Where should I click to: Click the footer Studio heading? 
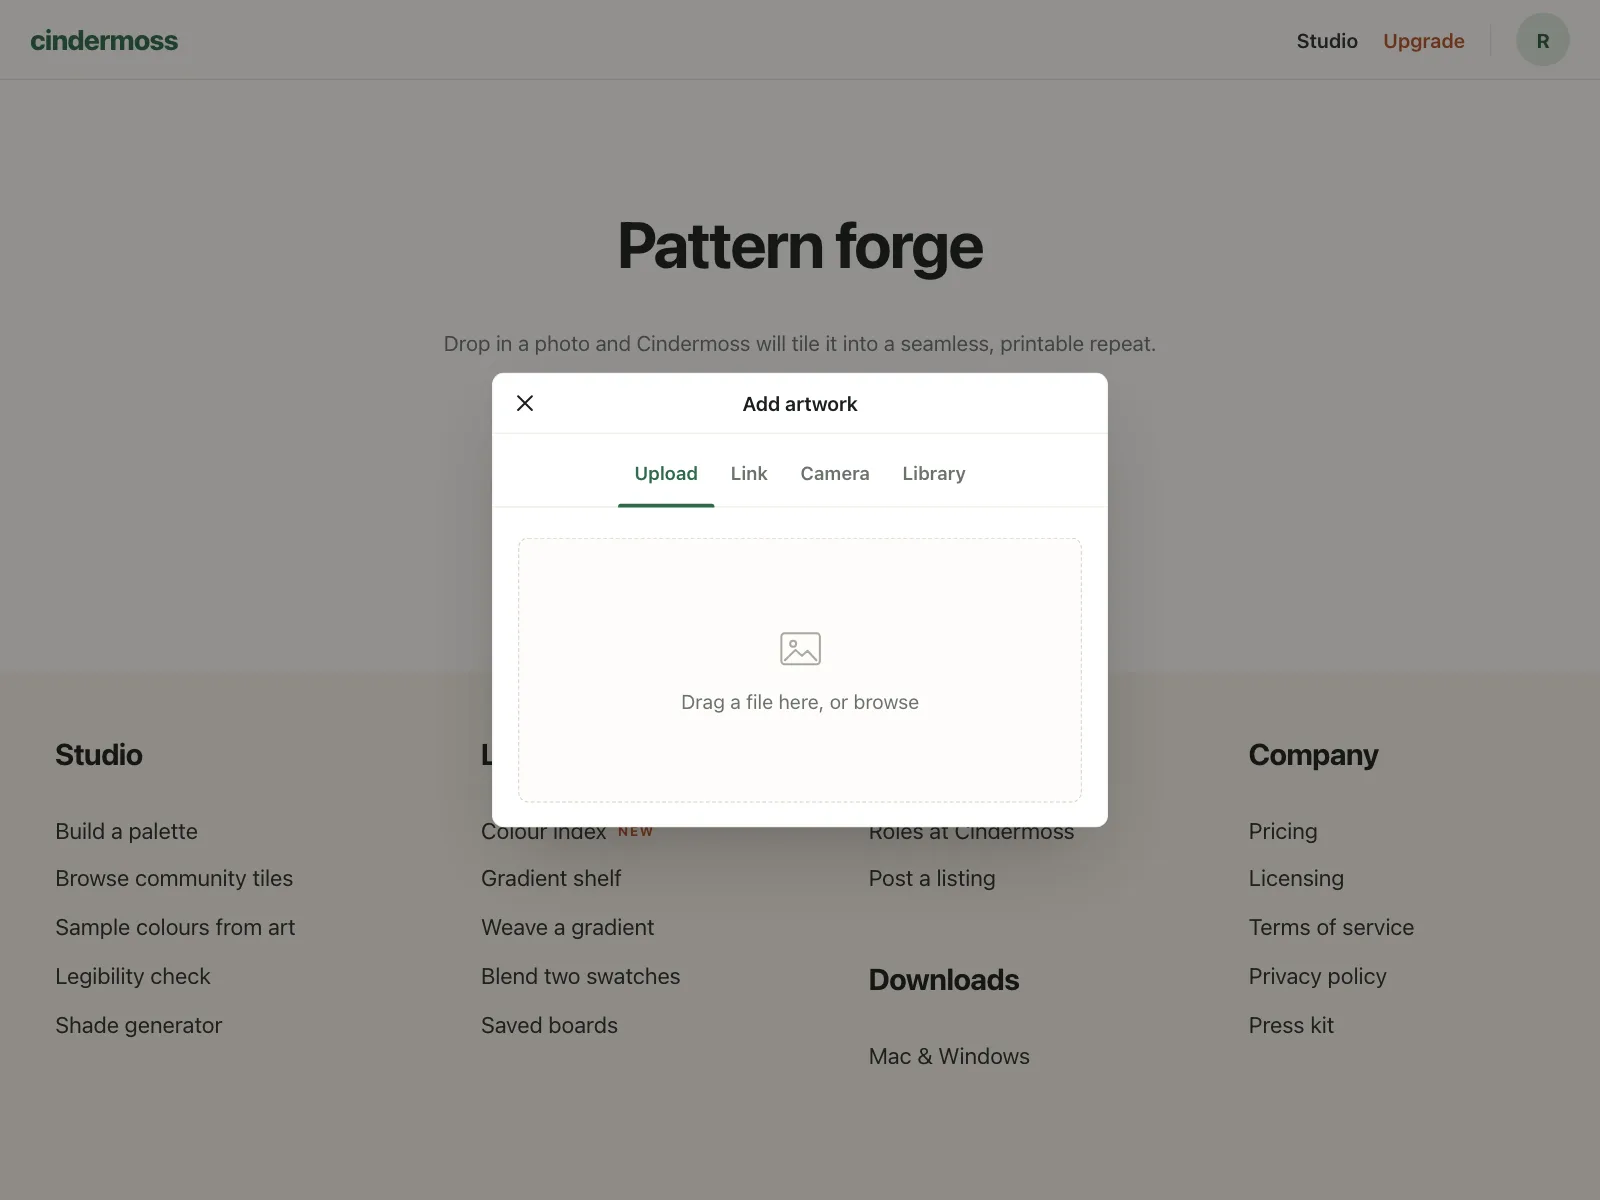point(99,755)
